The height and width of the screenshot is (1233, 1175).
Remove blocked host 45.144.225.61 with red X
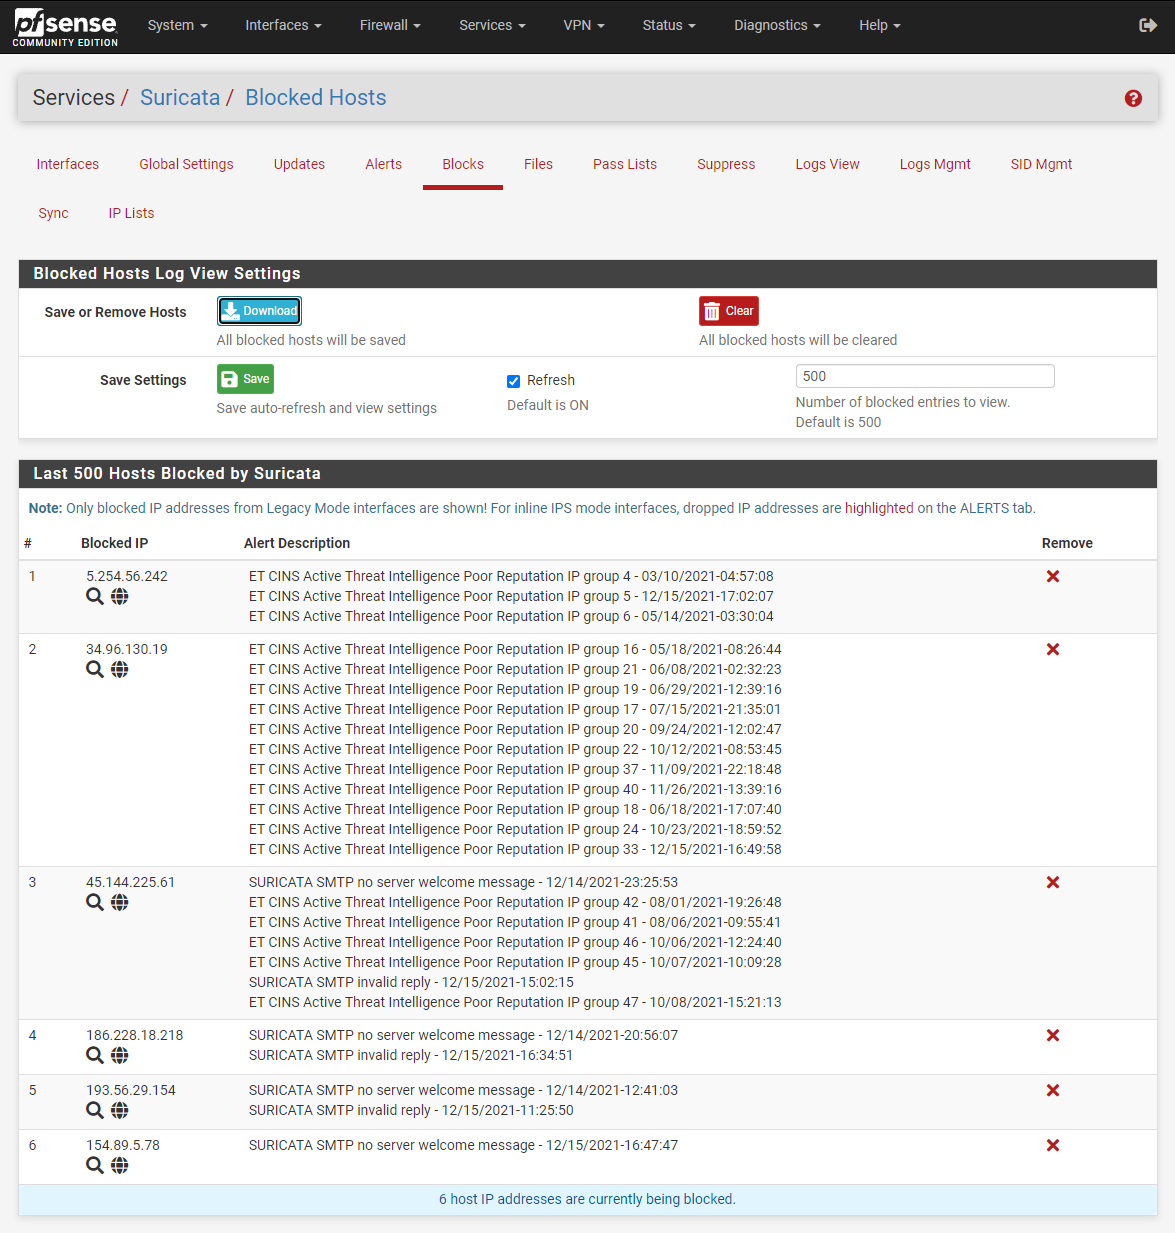1052,882
